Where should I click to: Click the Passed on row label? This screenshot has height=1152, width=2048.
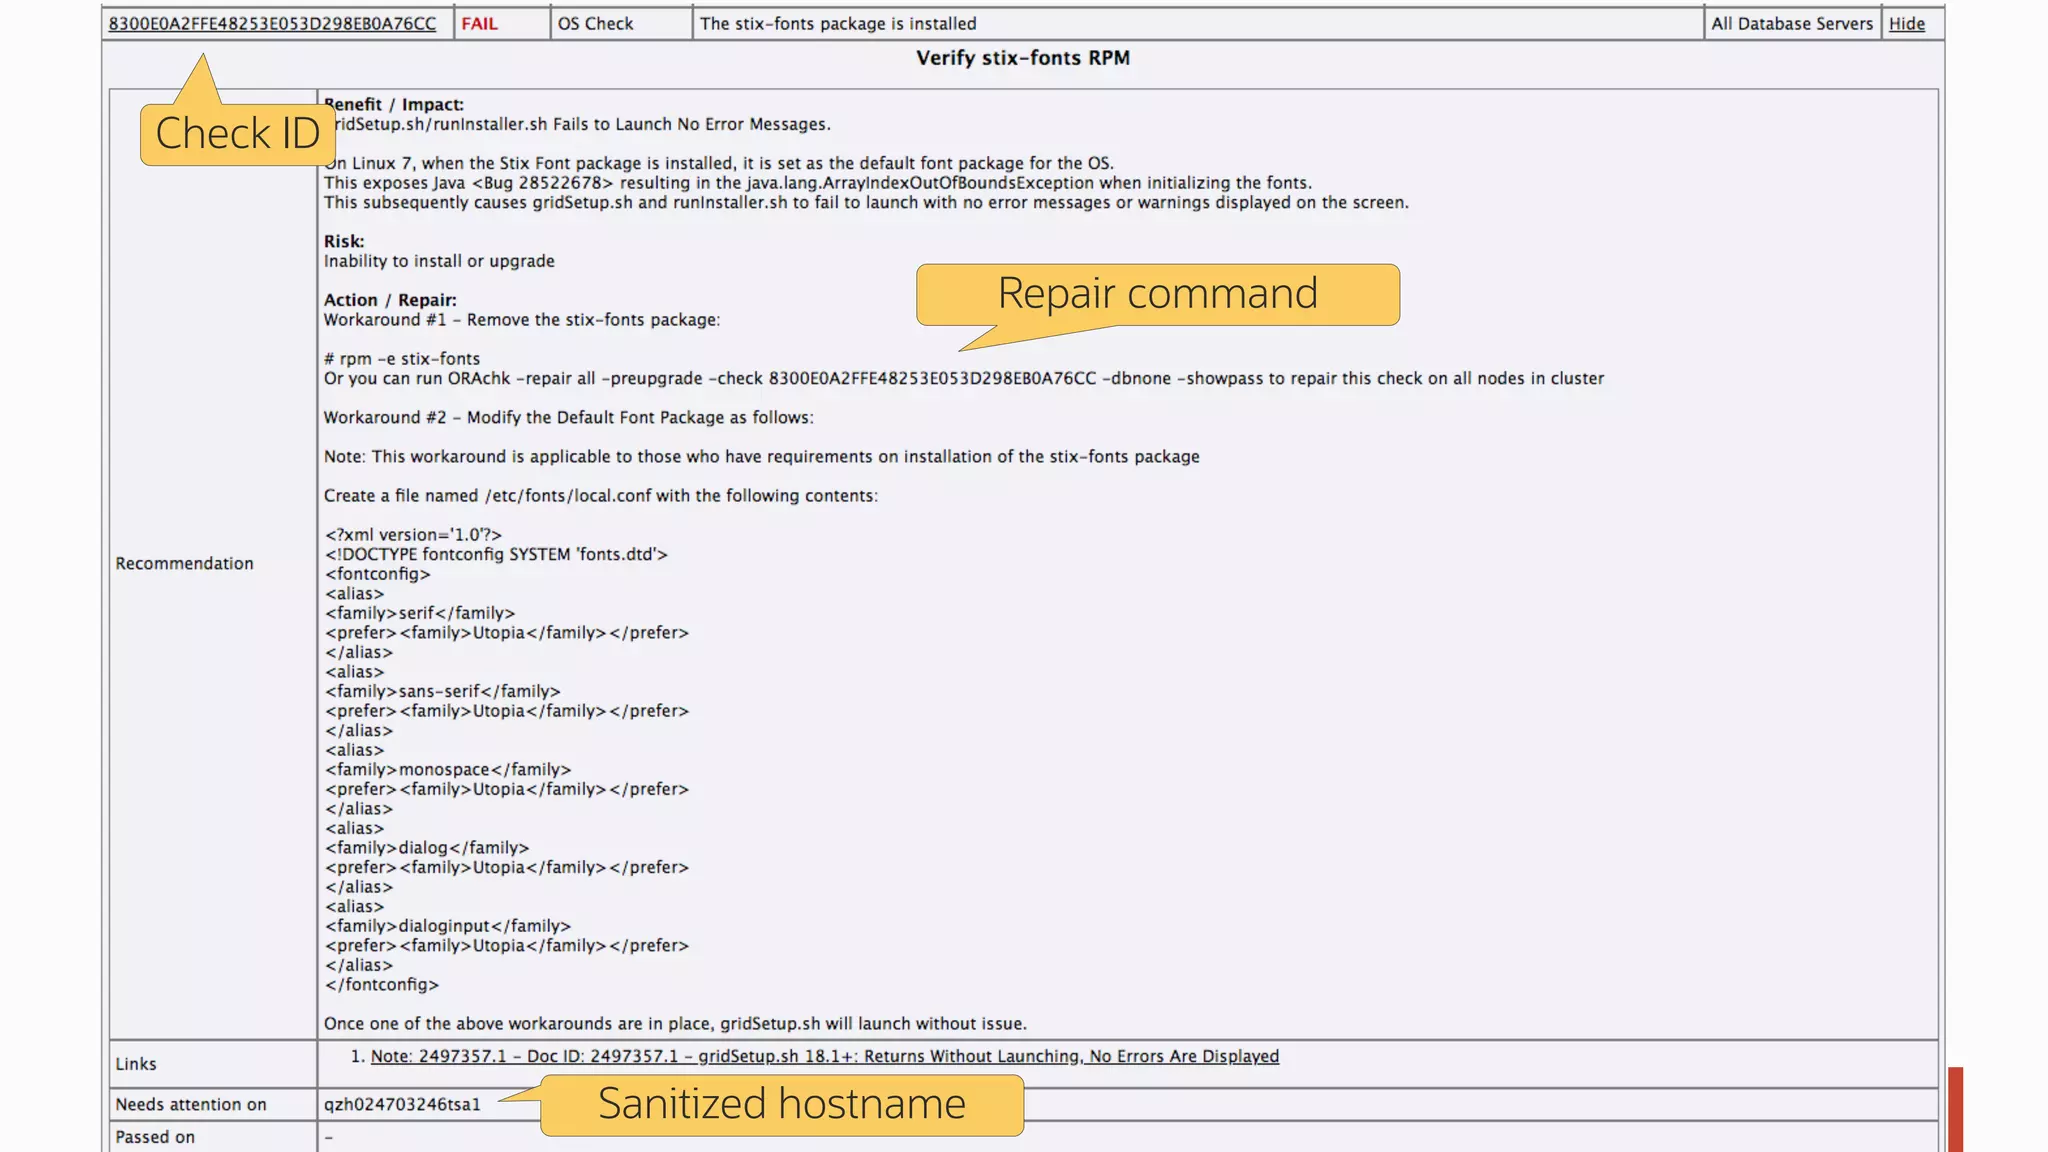(x=154, y=1137)
